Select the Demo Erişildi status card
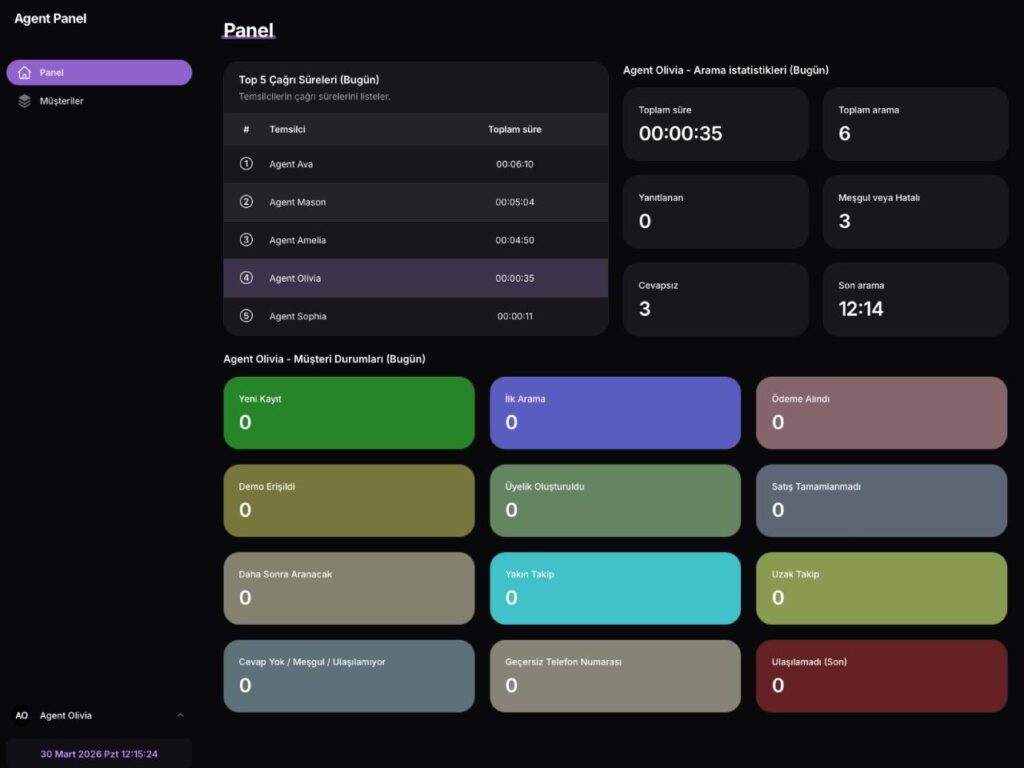Viewport: 1024px width, 768px height. tap(349, 501)
